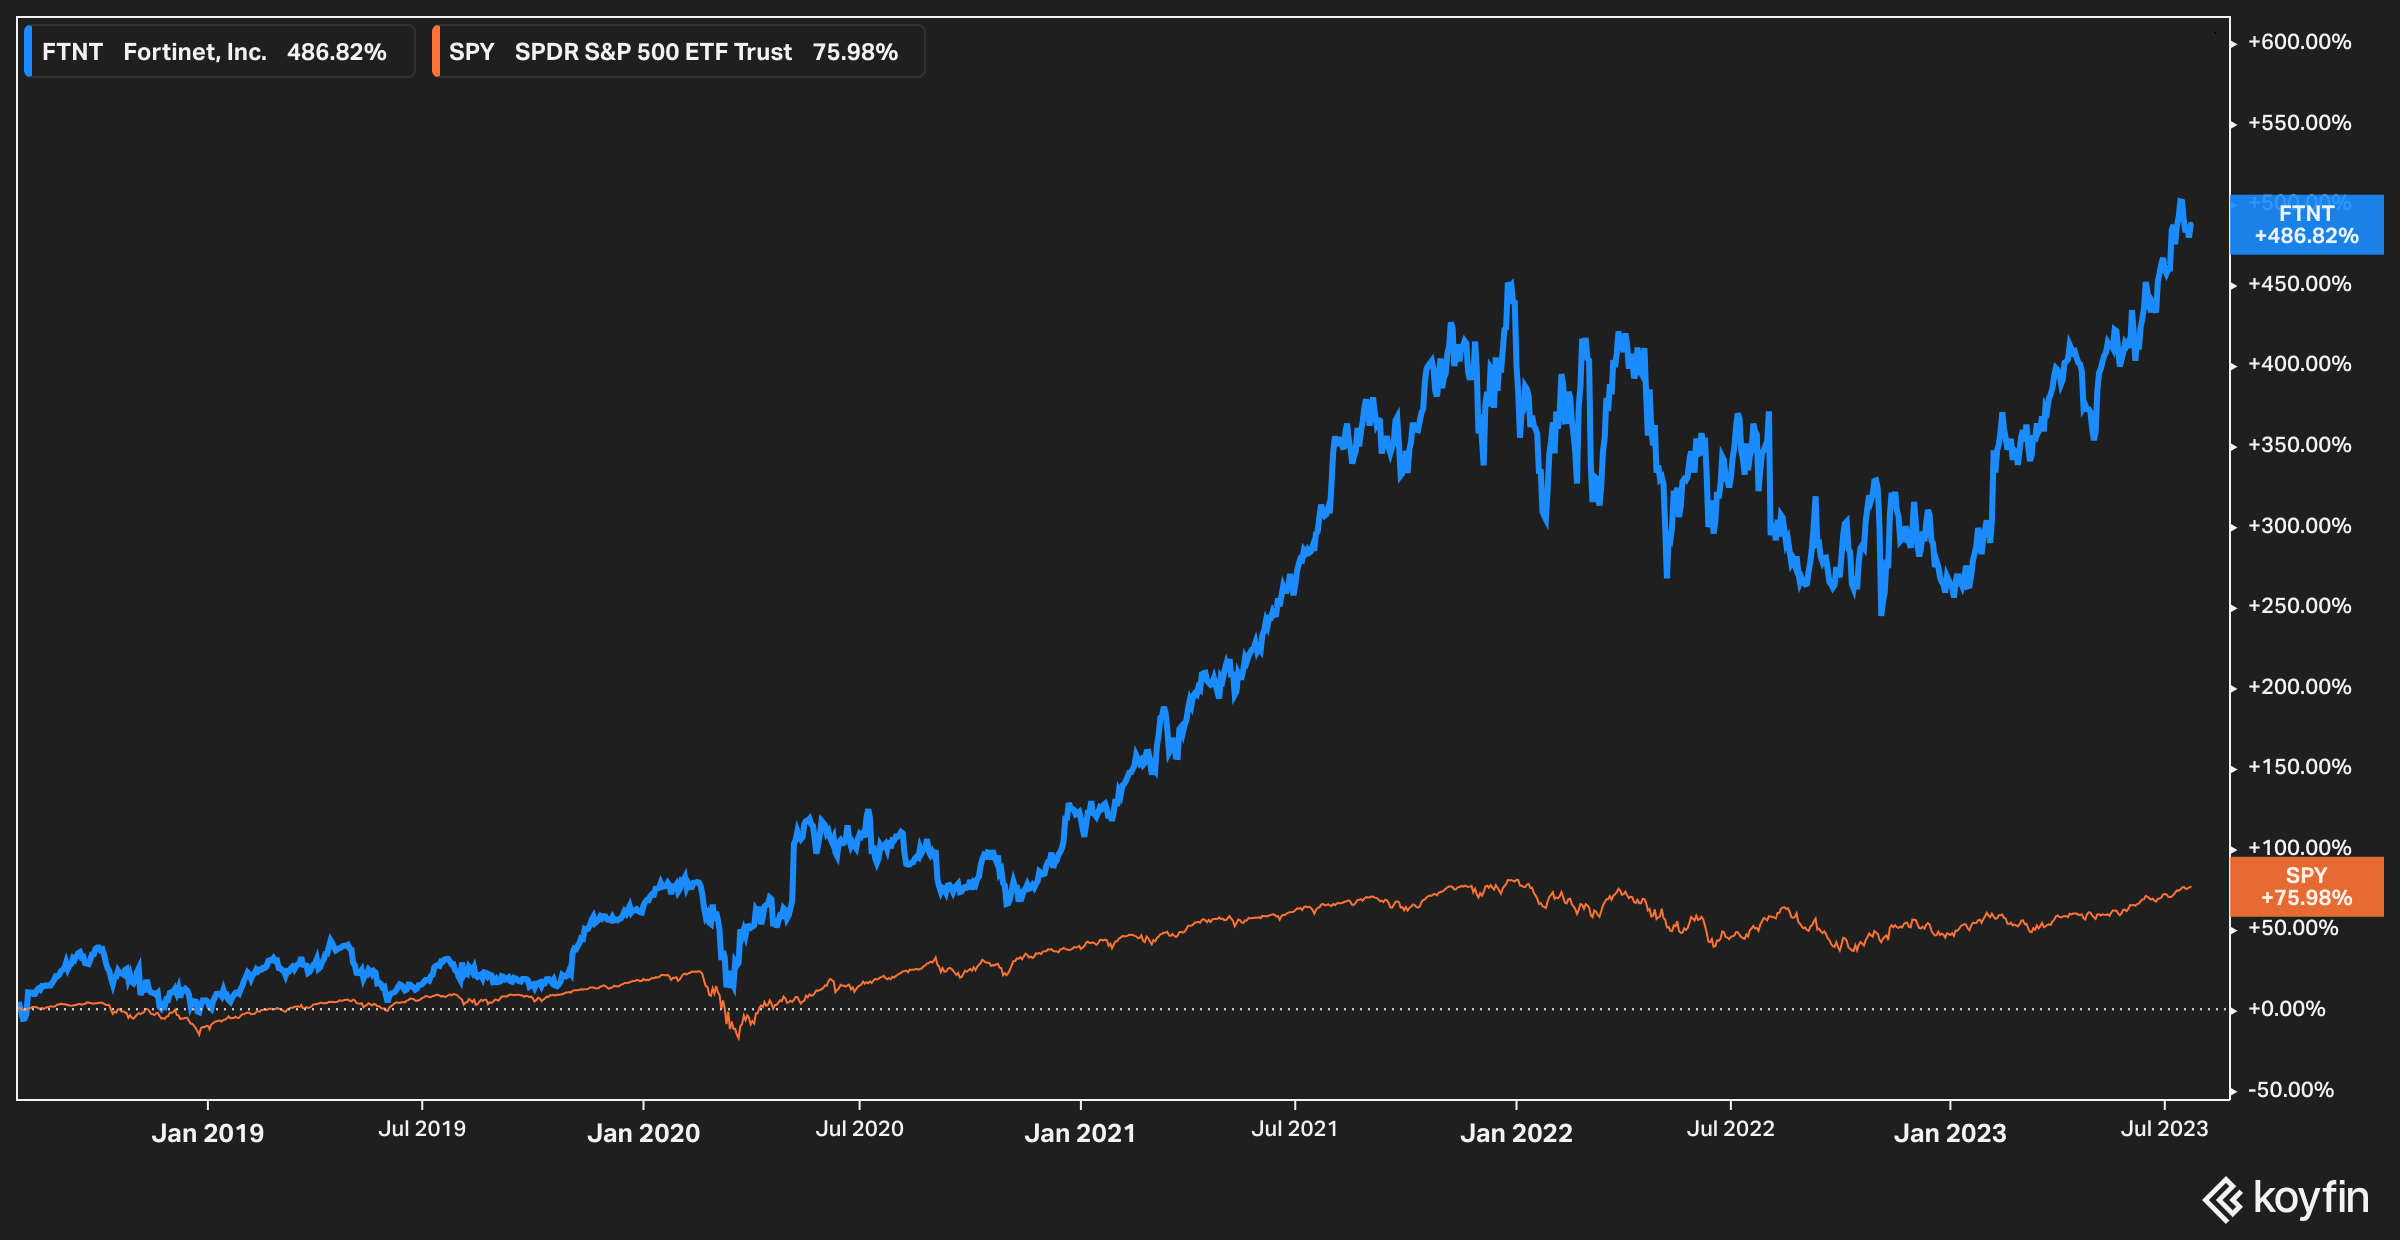Click the Jan 2023 axis label
2400x1240 pixels.
tap(1950, 1133)
